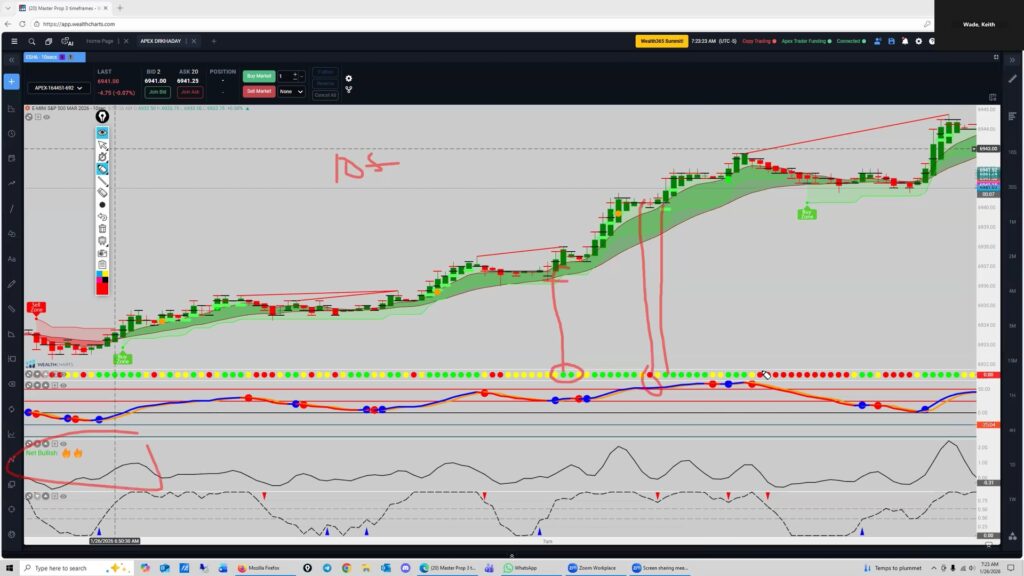This screenshot has height=576, width=1024.
Task: Toggle visibility eye of Net Bullish indicator
Action: point(63,443)
